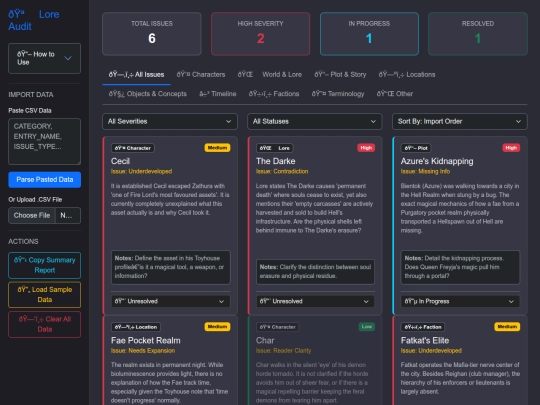
Task: Switch to the Objects & Concepts tab
Action: pyautogui.click(x=147, y=94)
